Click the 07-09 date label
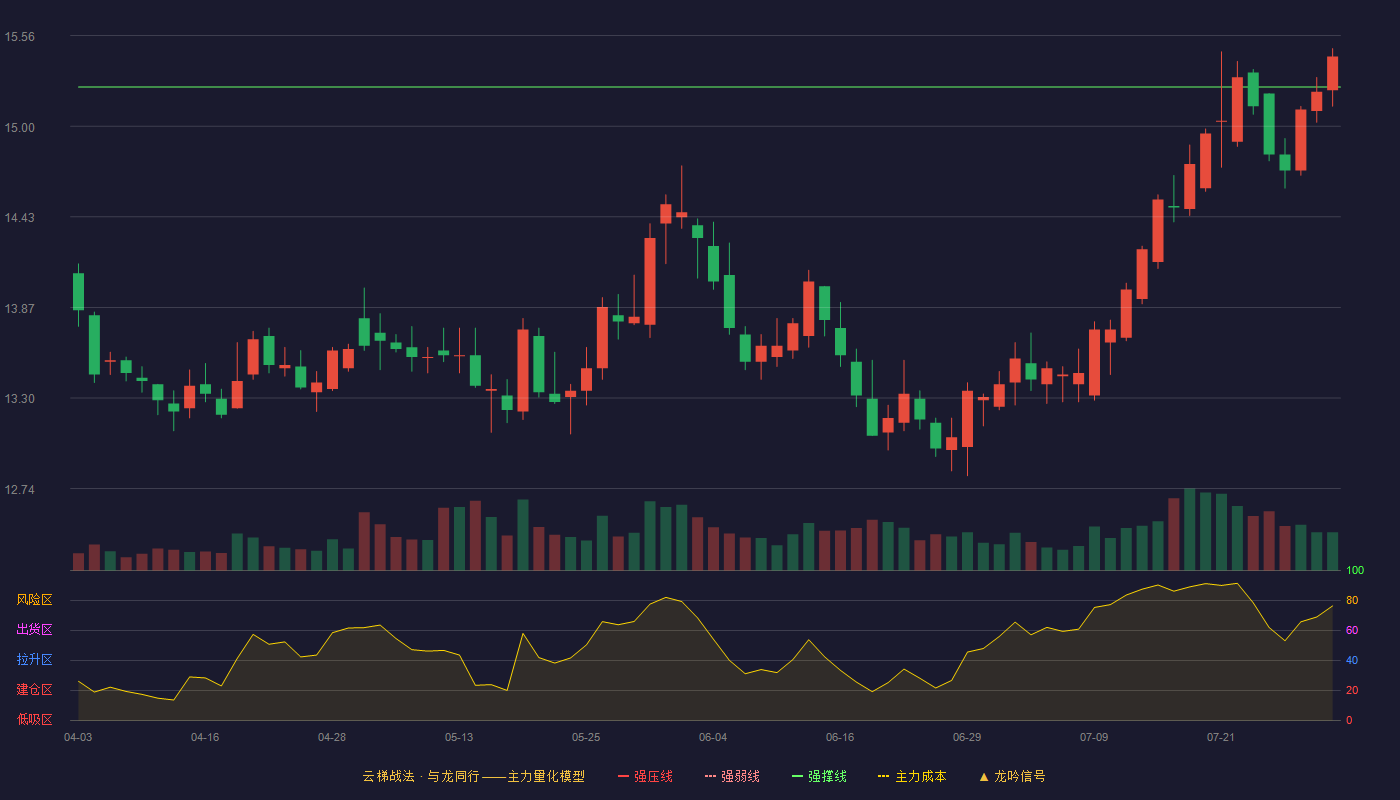Viewport: 1400px width, 800px height. pos(1094,737)
